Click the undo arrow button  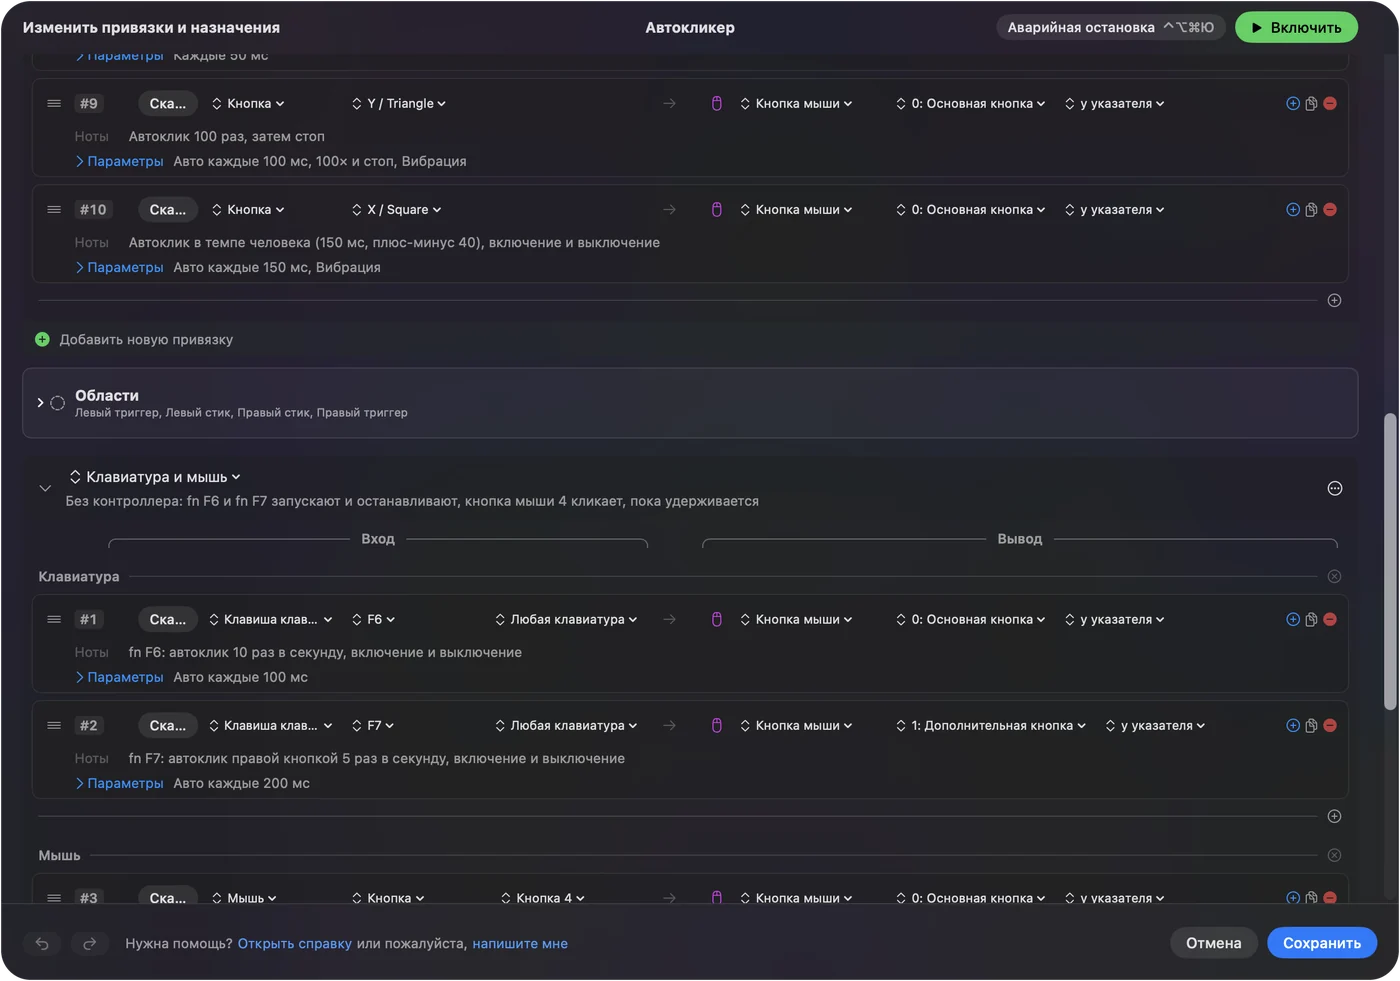click(x=42, y=944)
